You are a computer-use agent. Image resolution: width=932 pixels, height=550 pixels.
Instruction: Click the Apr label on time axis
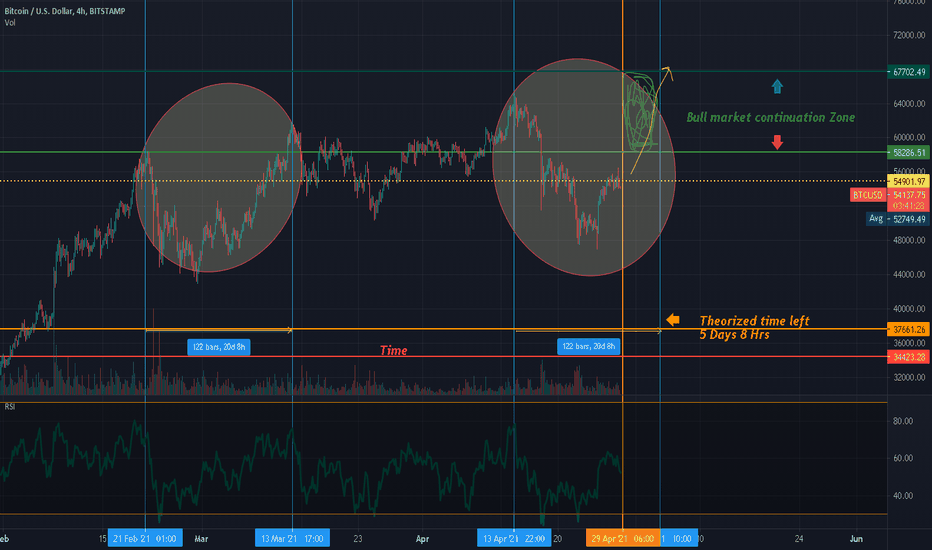pyautogui.click(x=422, y=539)
